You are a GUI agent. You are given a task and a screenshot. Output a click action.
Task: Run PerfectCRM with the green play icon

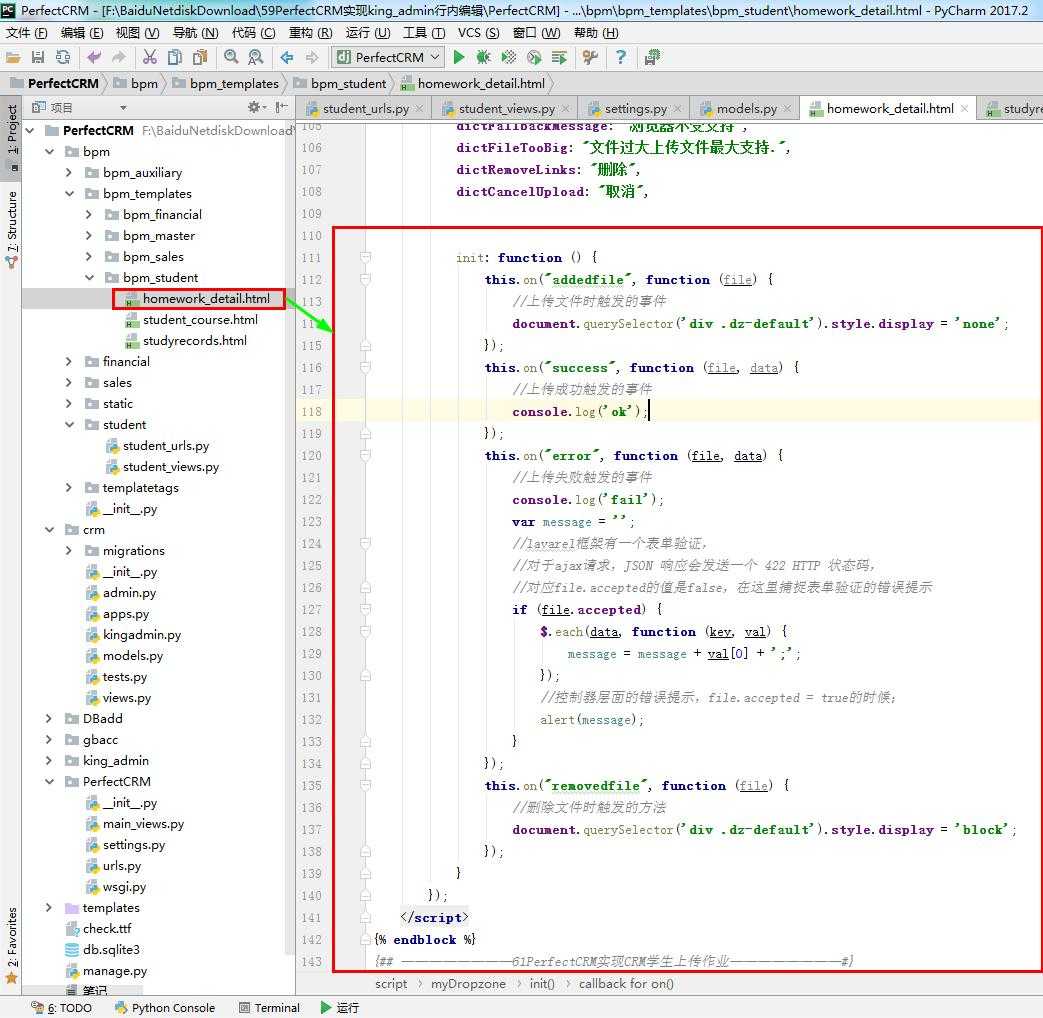click(x=459, y=58)
